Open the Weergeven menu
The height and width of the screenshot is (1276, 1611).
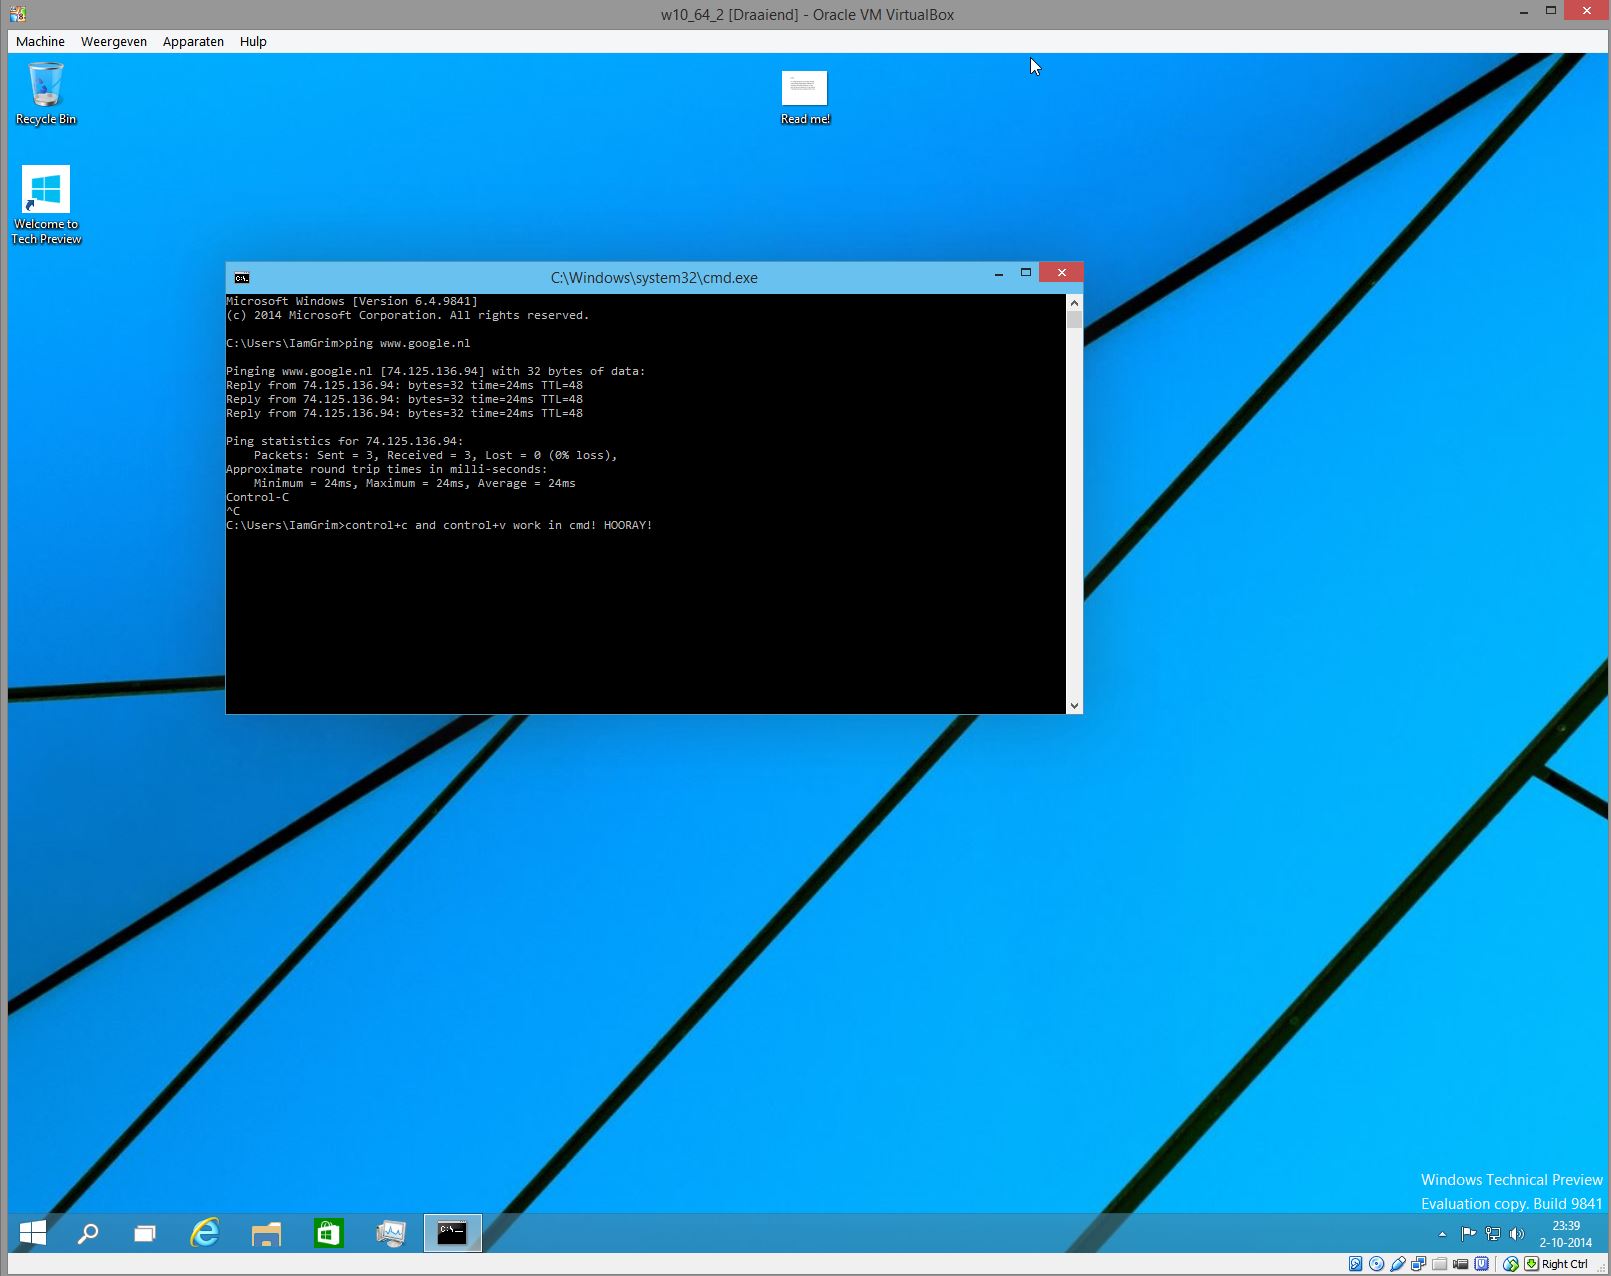pyautogui.click(x=114, y=41)
